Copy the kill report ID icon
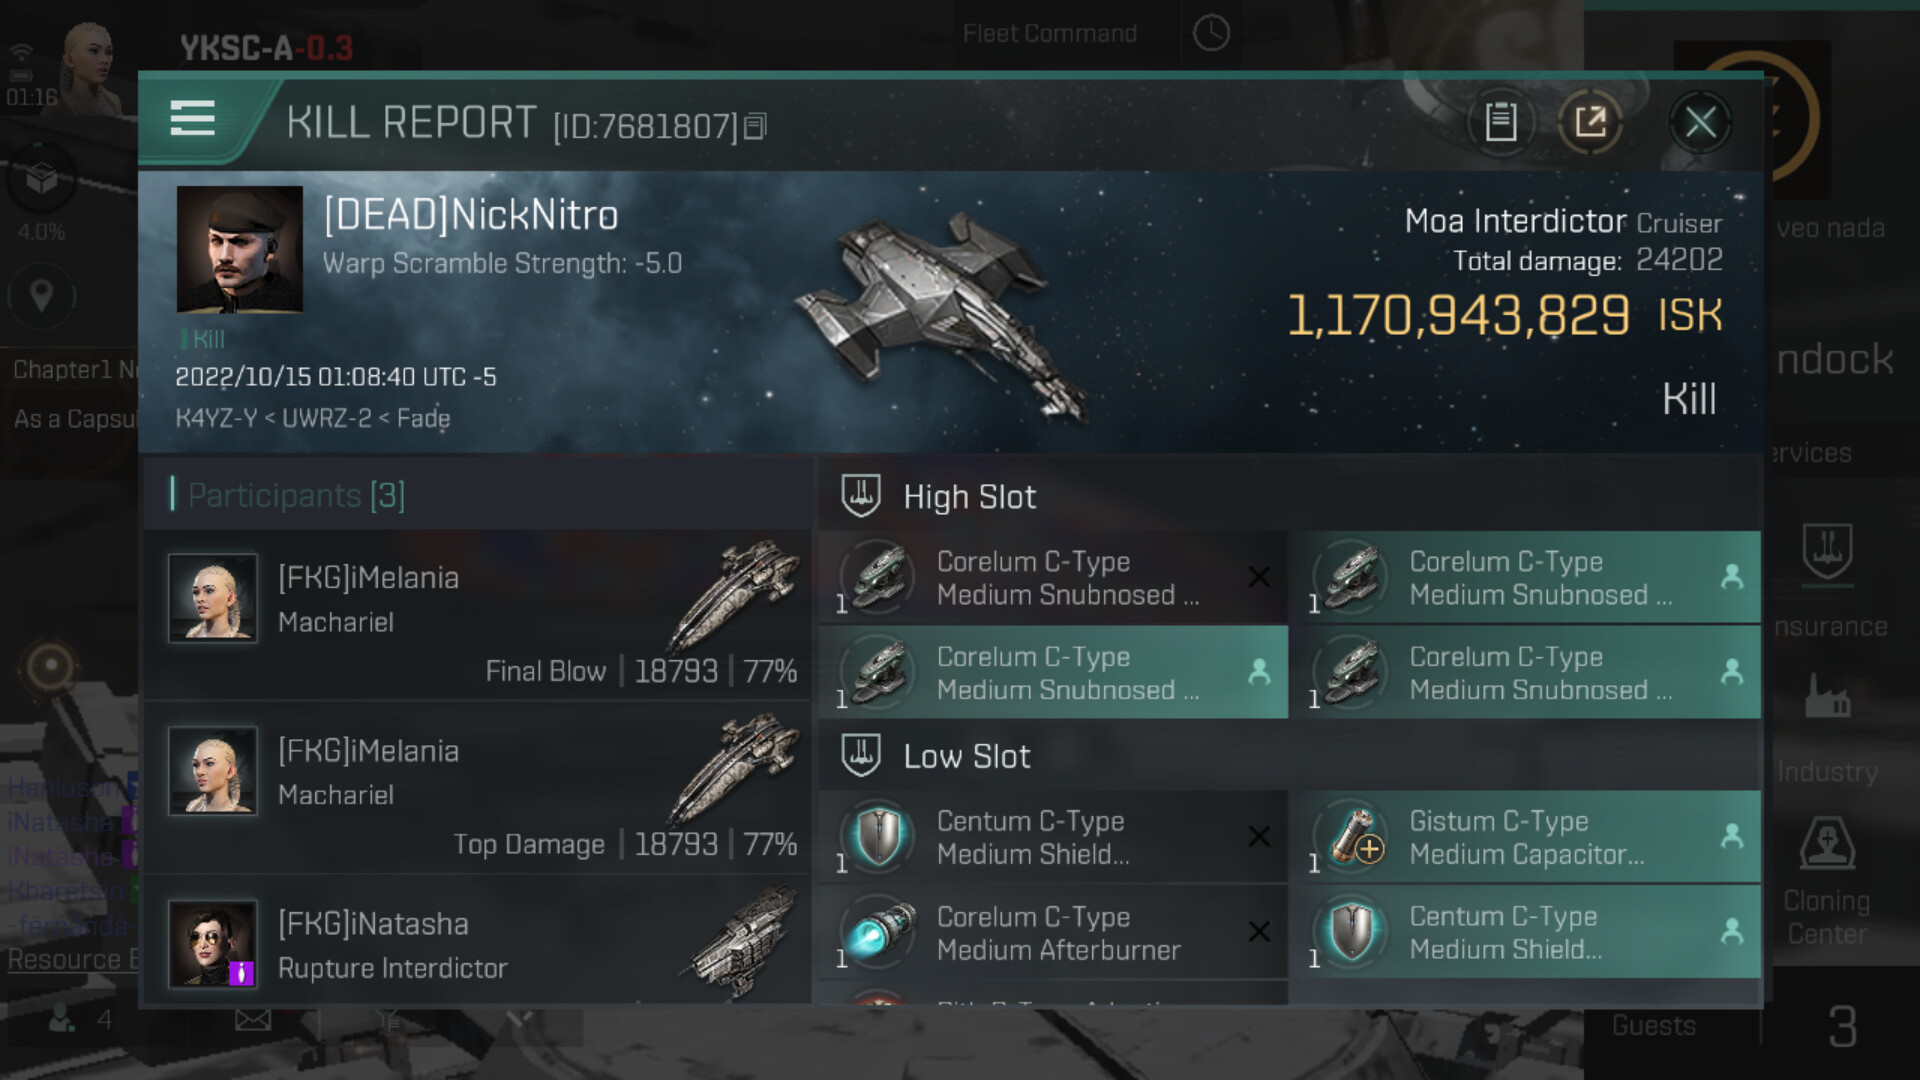 756,126
